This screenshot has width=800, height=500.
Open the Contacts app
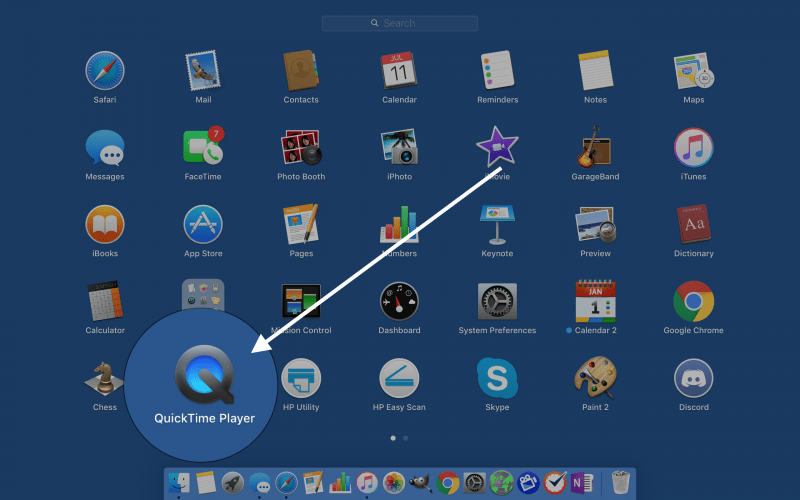[x=301, y=70]
